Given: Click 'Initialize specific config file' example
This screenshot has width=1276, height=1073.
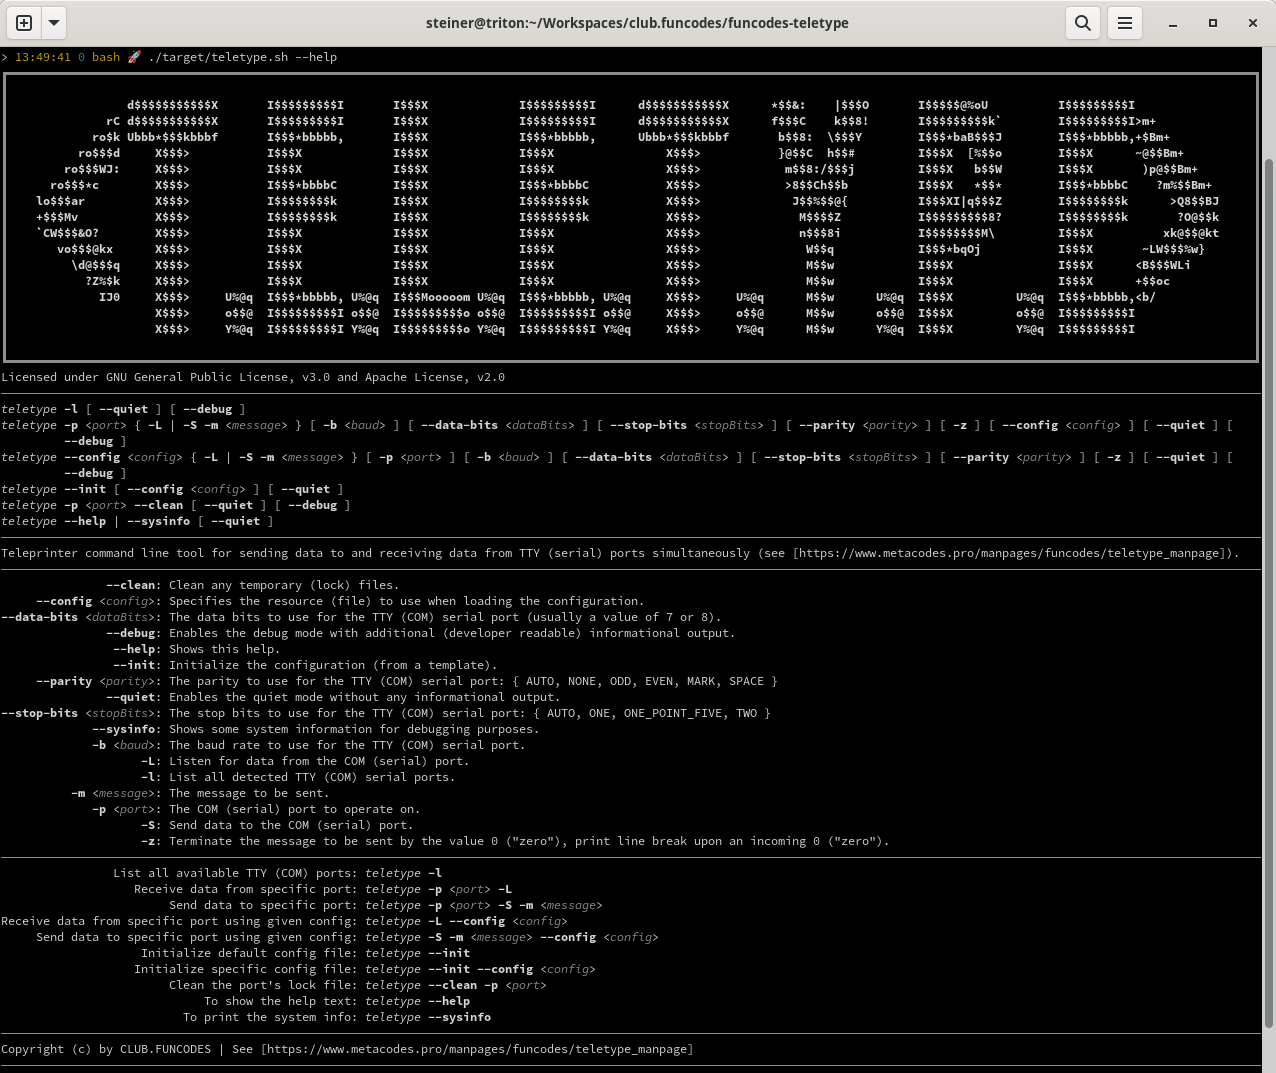Looking at the screenshot, I should tap(365, 969).
